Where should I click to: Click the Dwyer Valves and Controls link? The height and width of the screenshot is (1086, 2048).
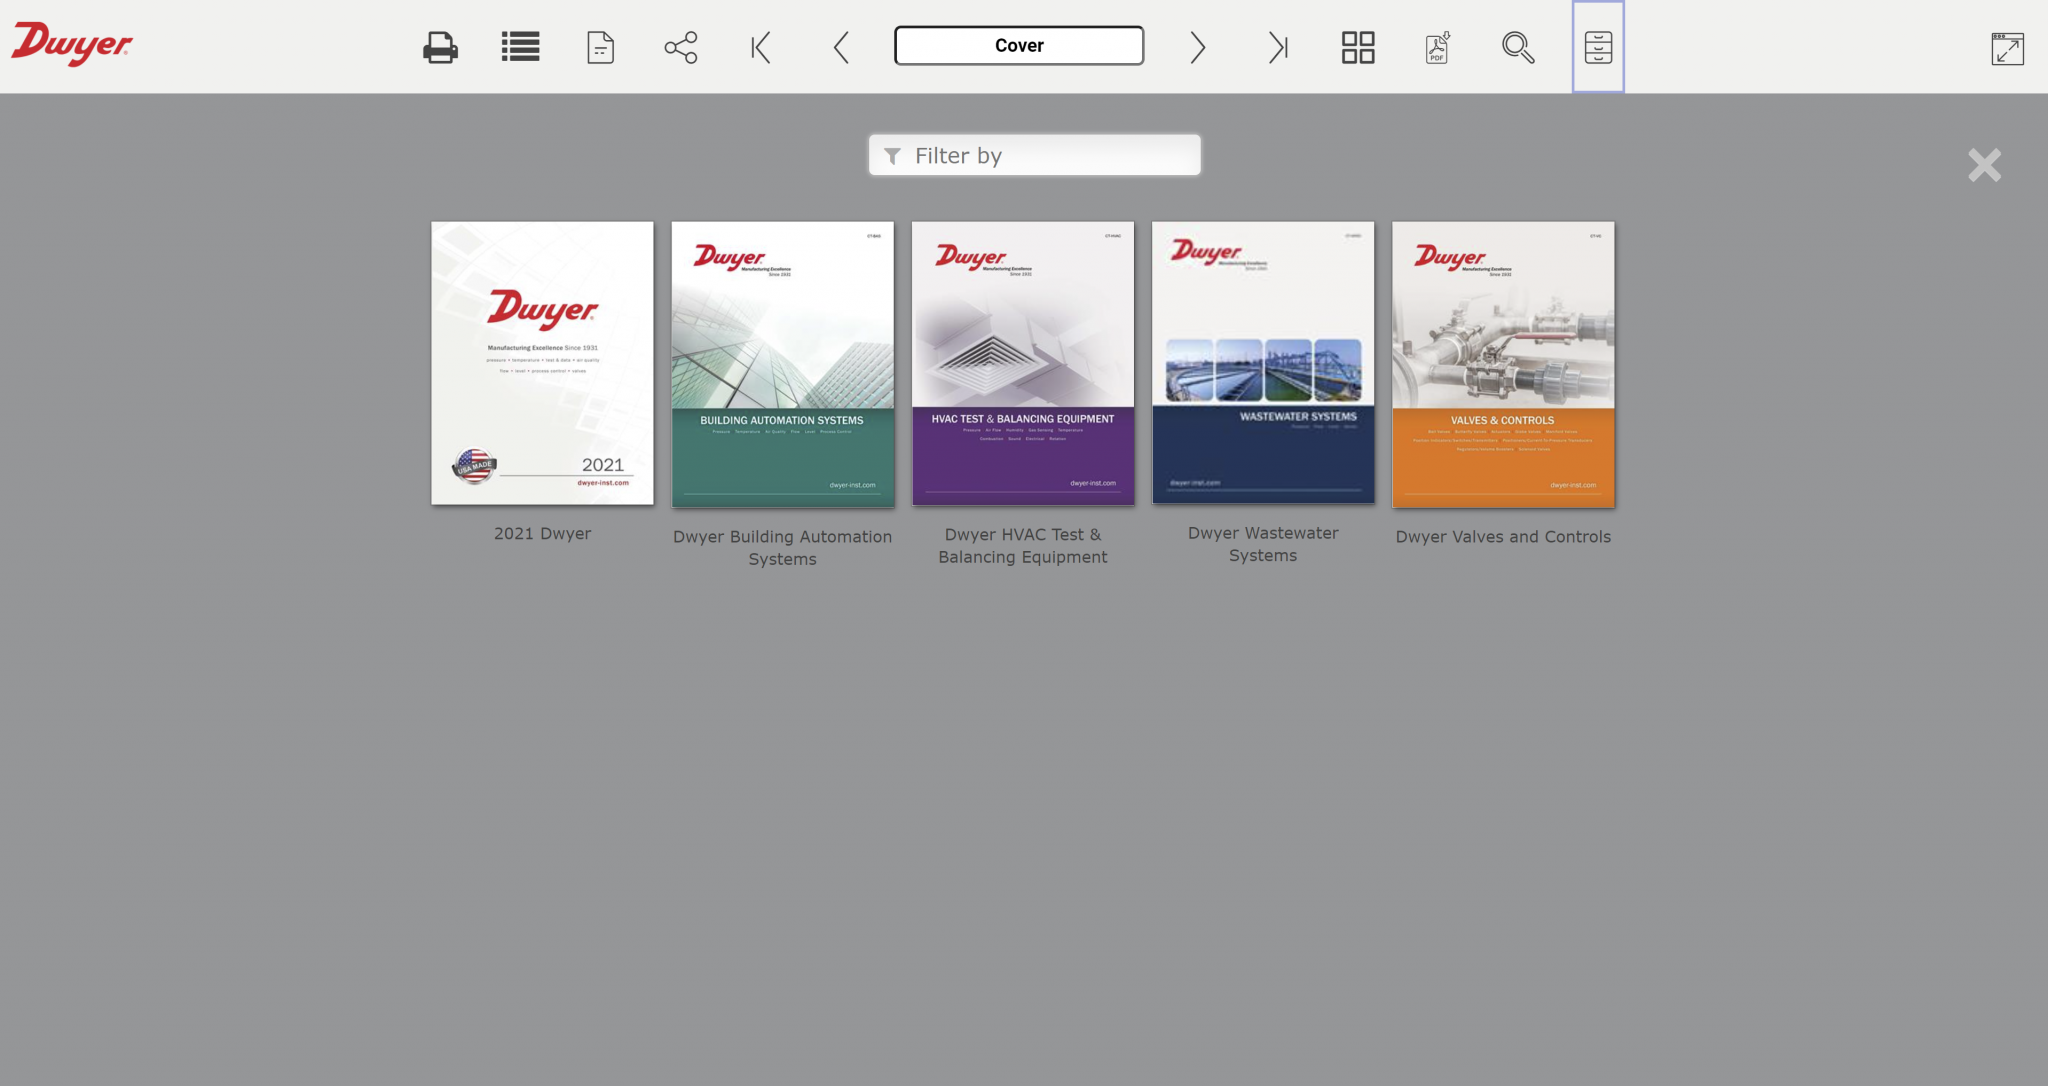coord(1503,364)
